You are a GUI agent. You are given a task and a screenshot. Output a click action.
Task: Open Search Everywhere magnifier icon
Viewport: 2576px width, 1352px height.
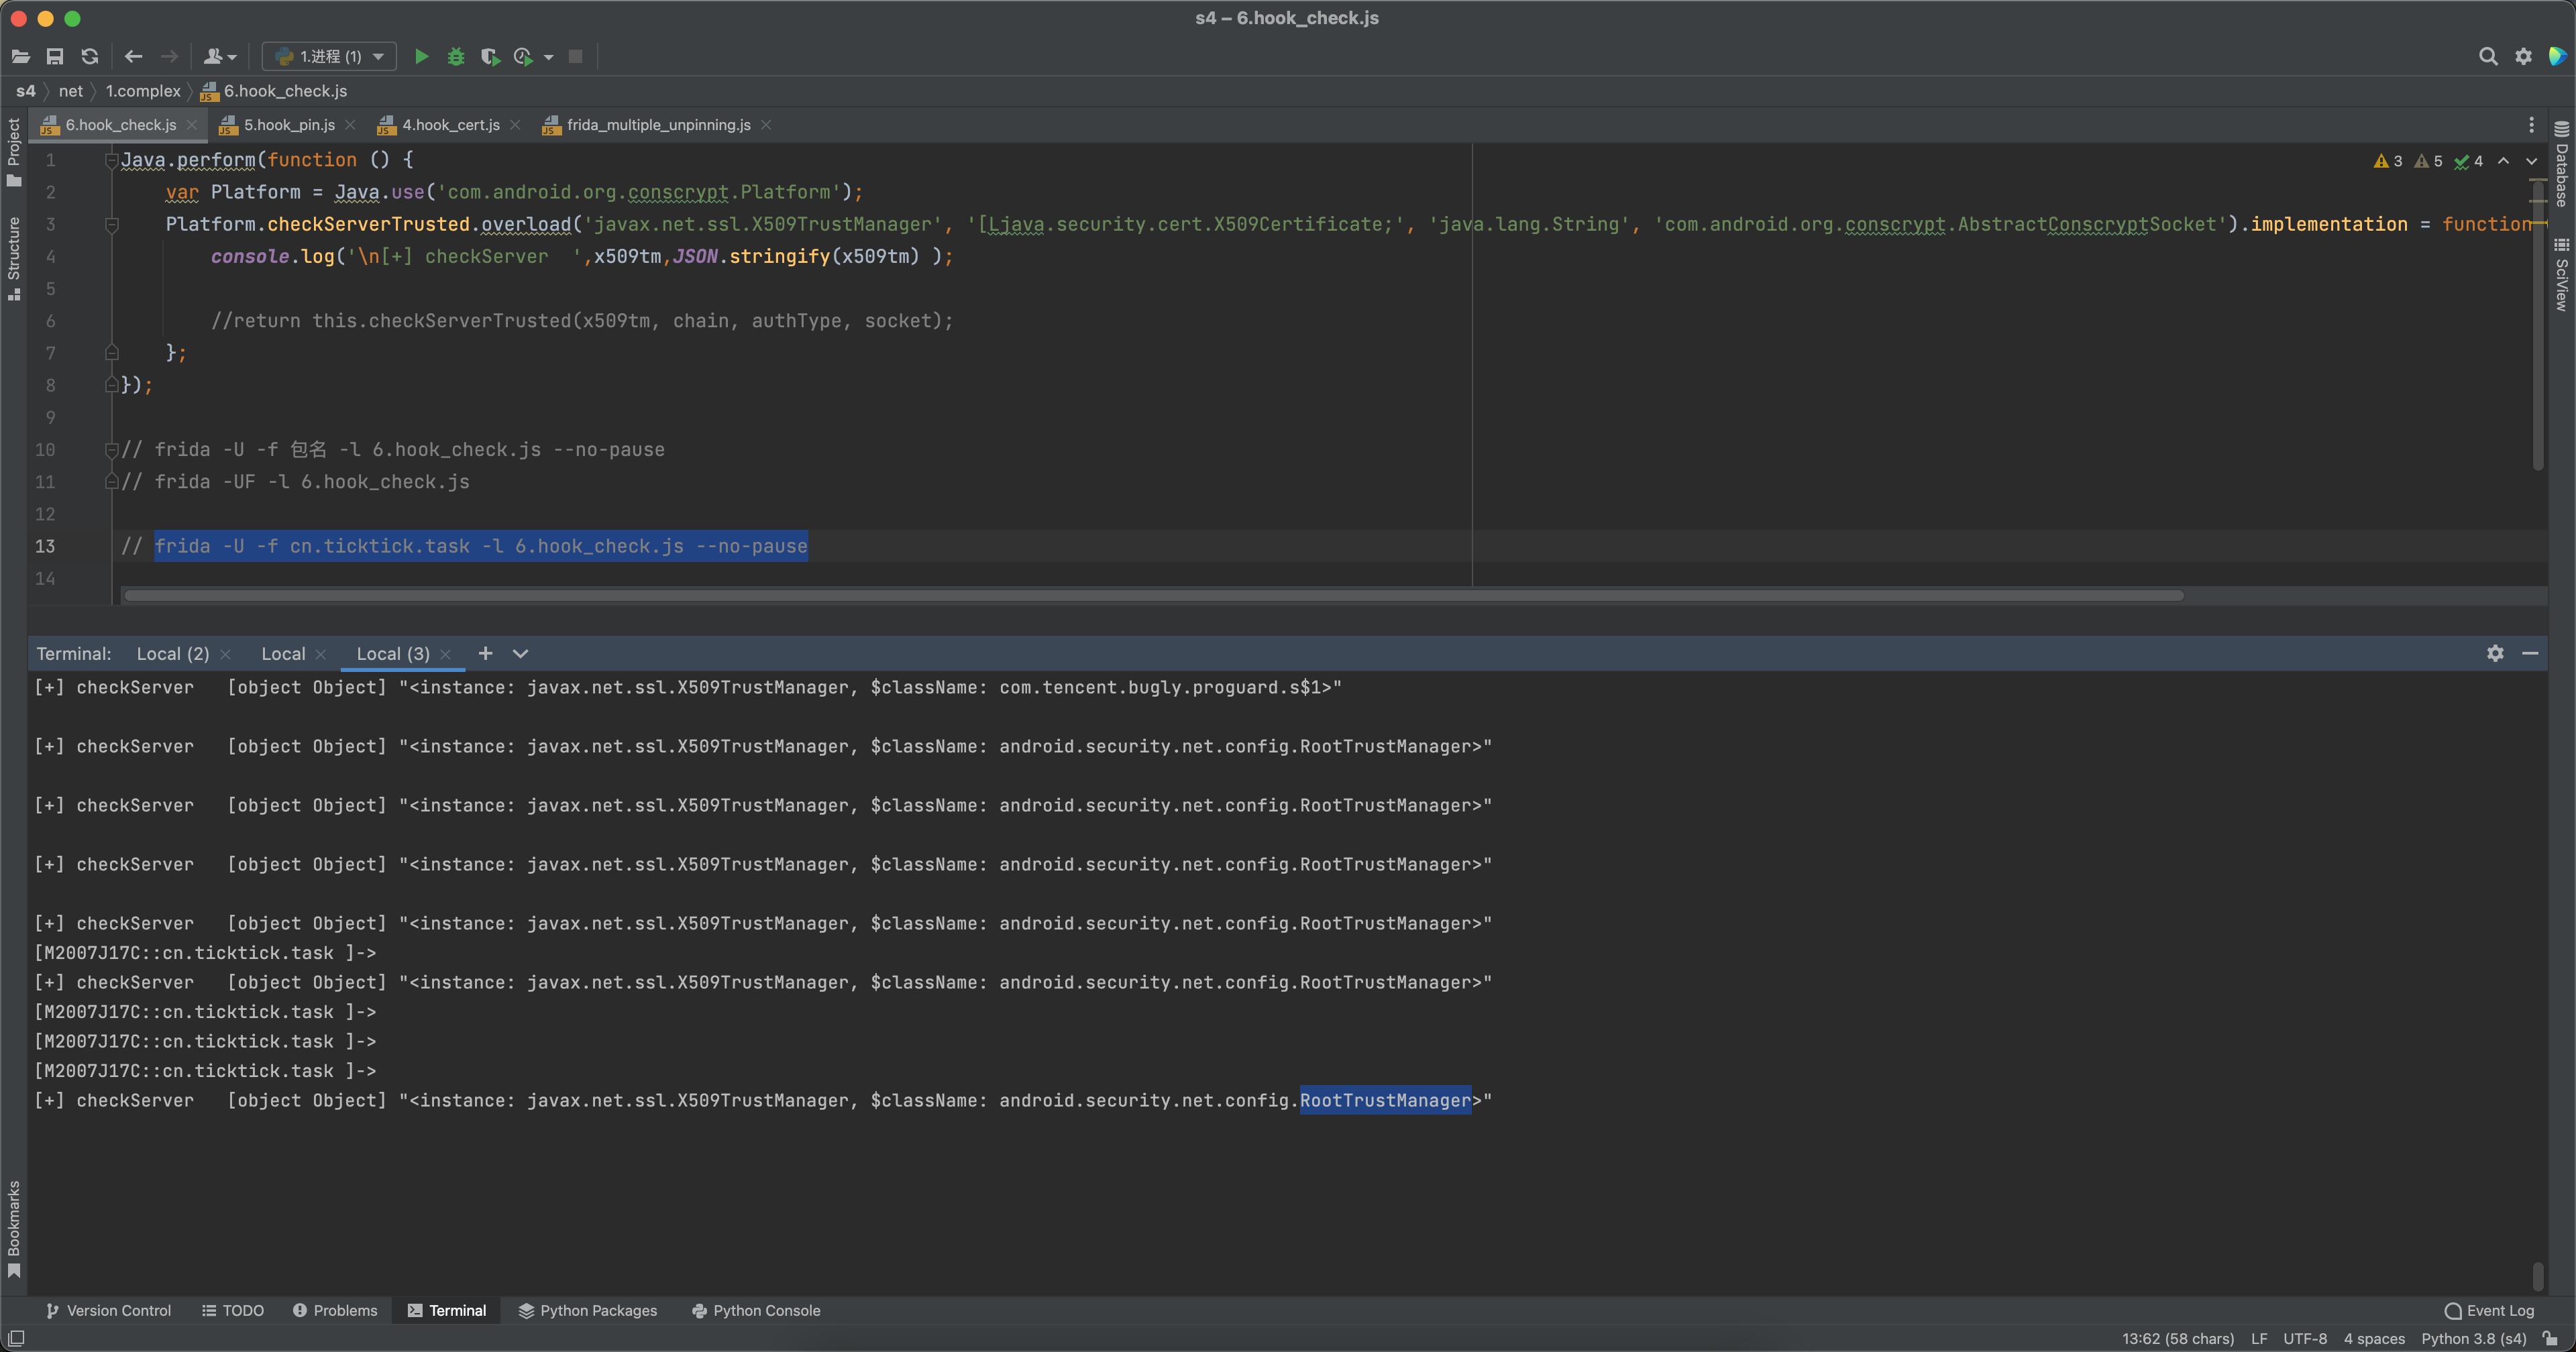click(x=2488, y=57)
